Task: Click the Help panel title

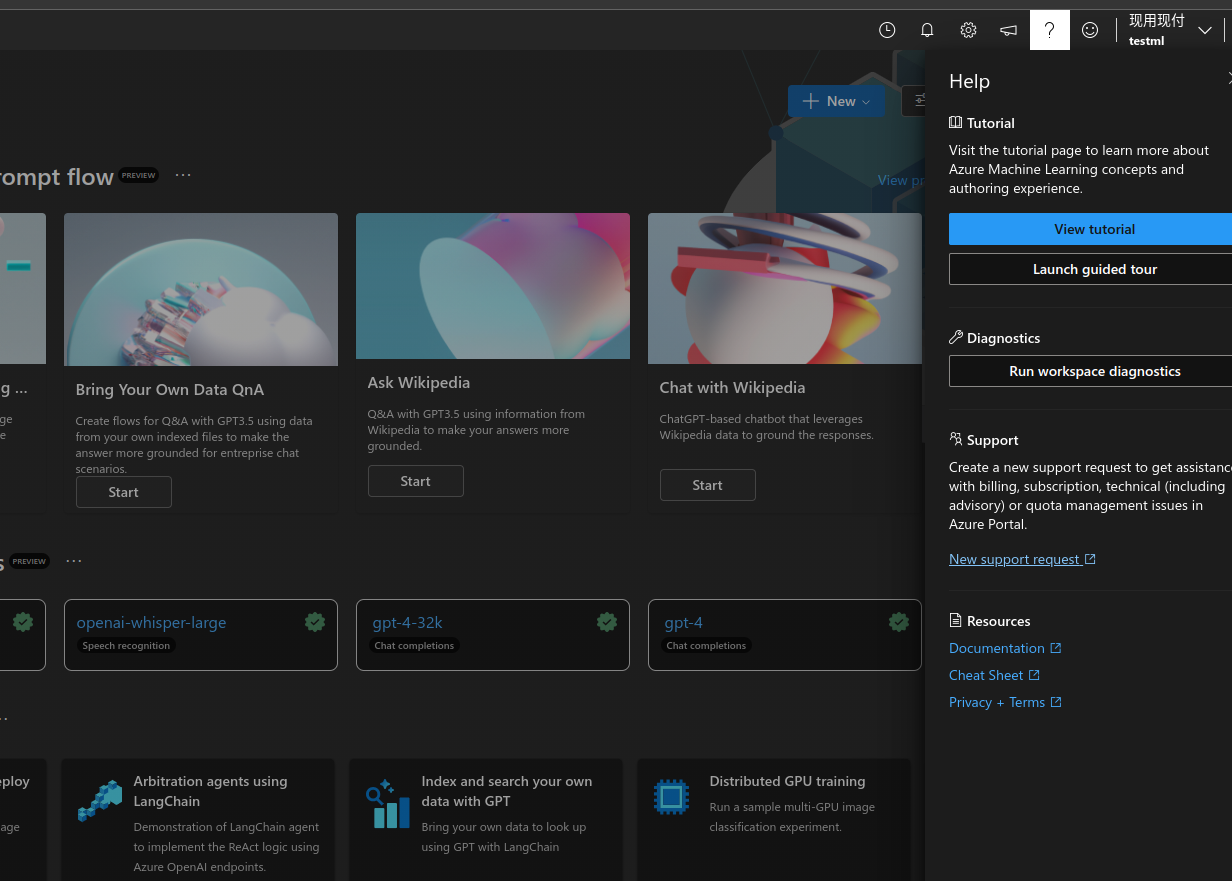Action: (x=969, y=82)
